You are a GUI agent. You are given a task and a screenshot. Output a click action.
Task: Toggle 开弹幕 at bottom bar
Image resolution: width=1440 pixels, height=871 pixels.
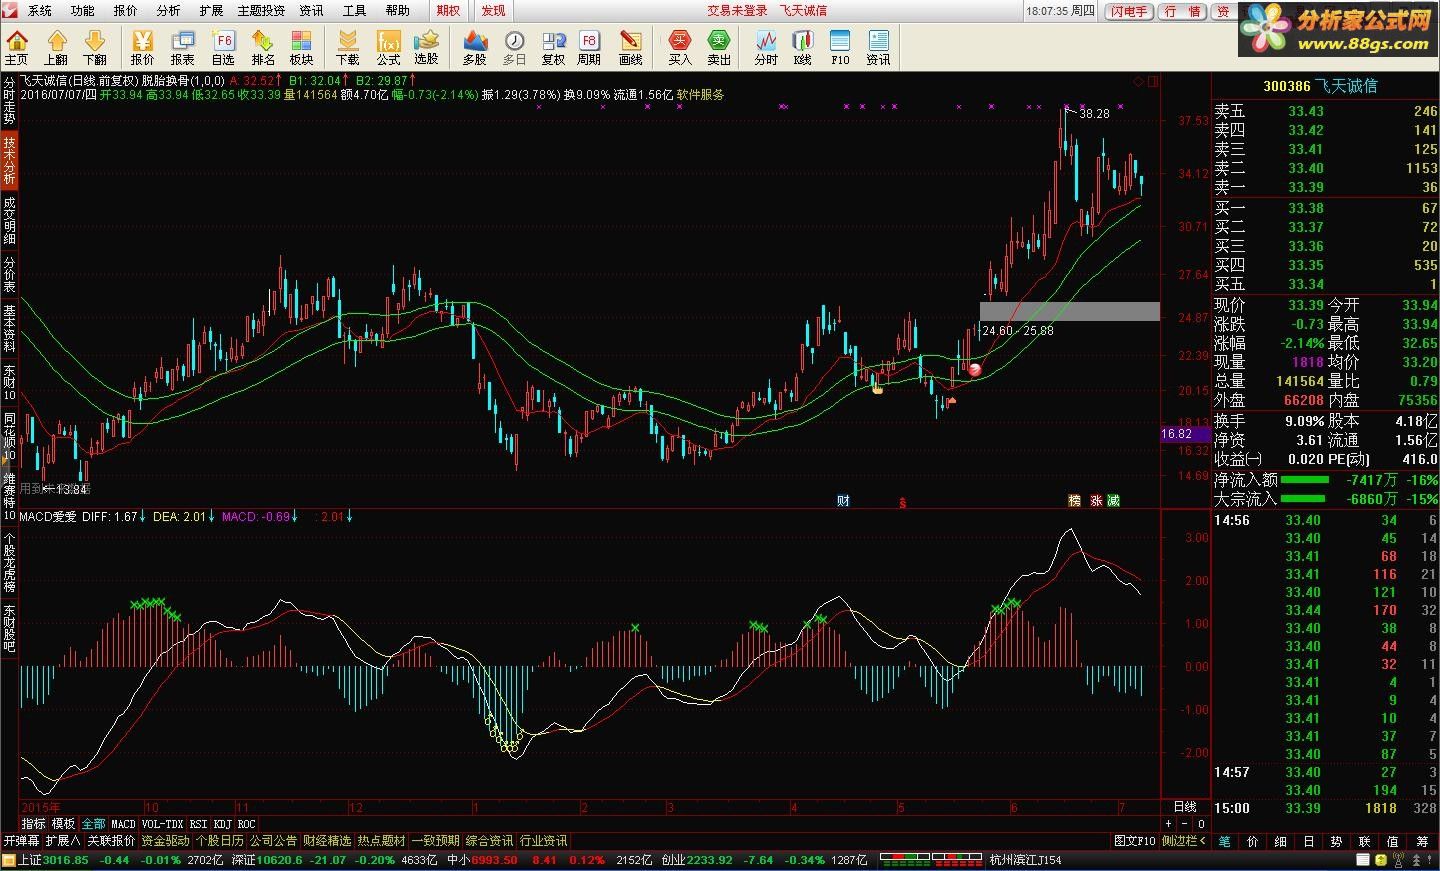coord(20,841)
